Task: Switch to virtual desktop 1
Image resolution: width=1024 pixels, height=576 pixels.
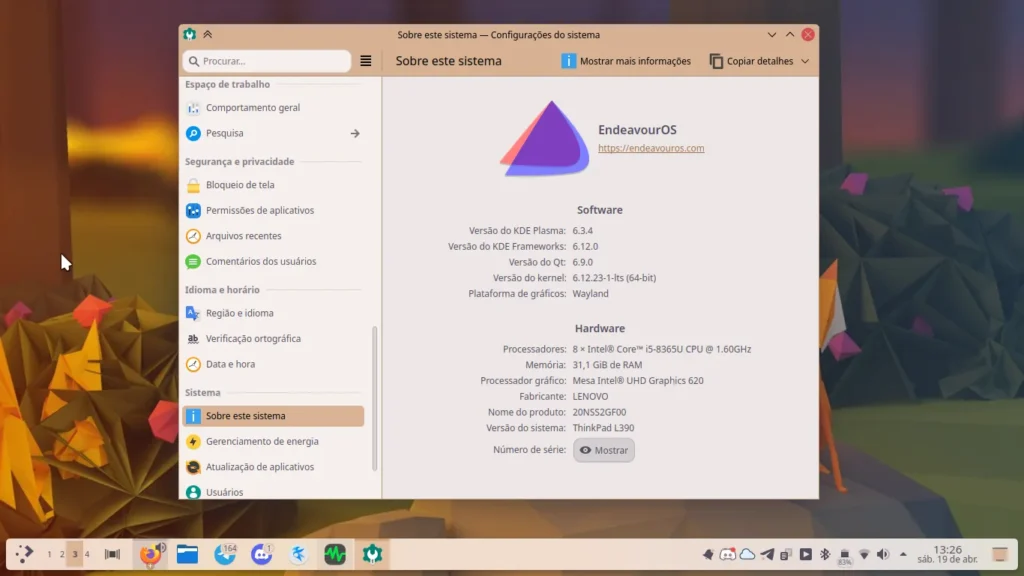Action: pos(49,554)
